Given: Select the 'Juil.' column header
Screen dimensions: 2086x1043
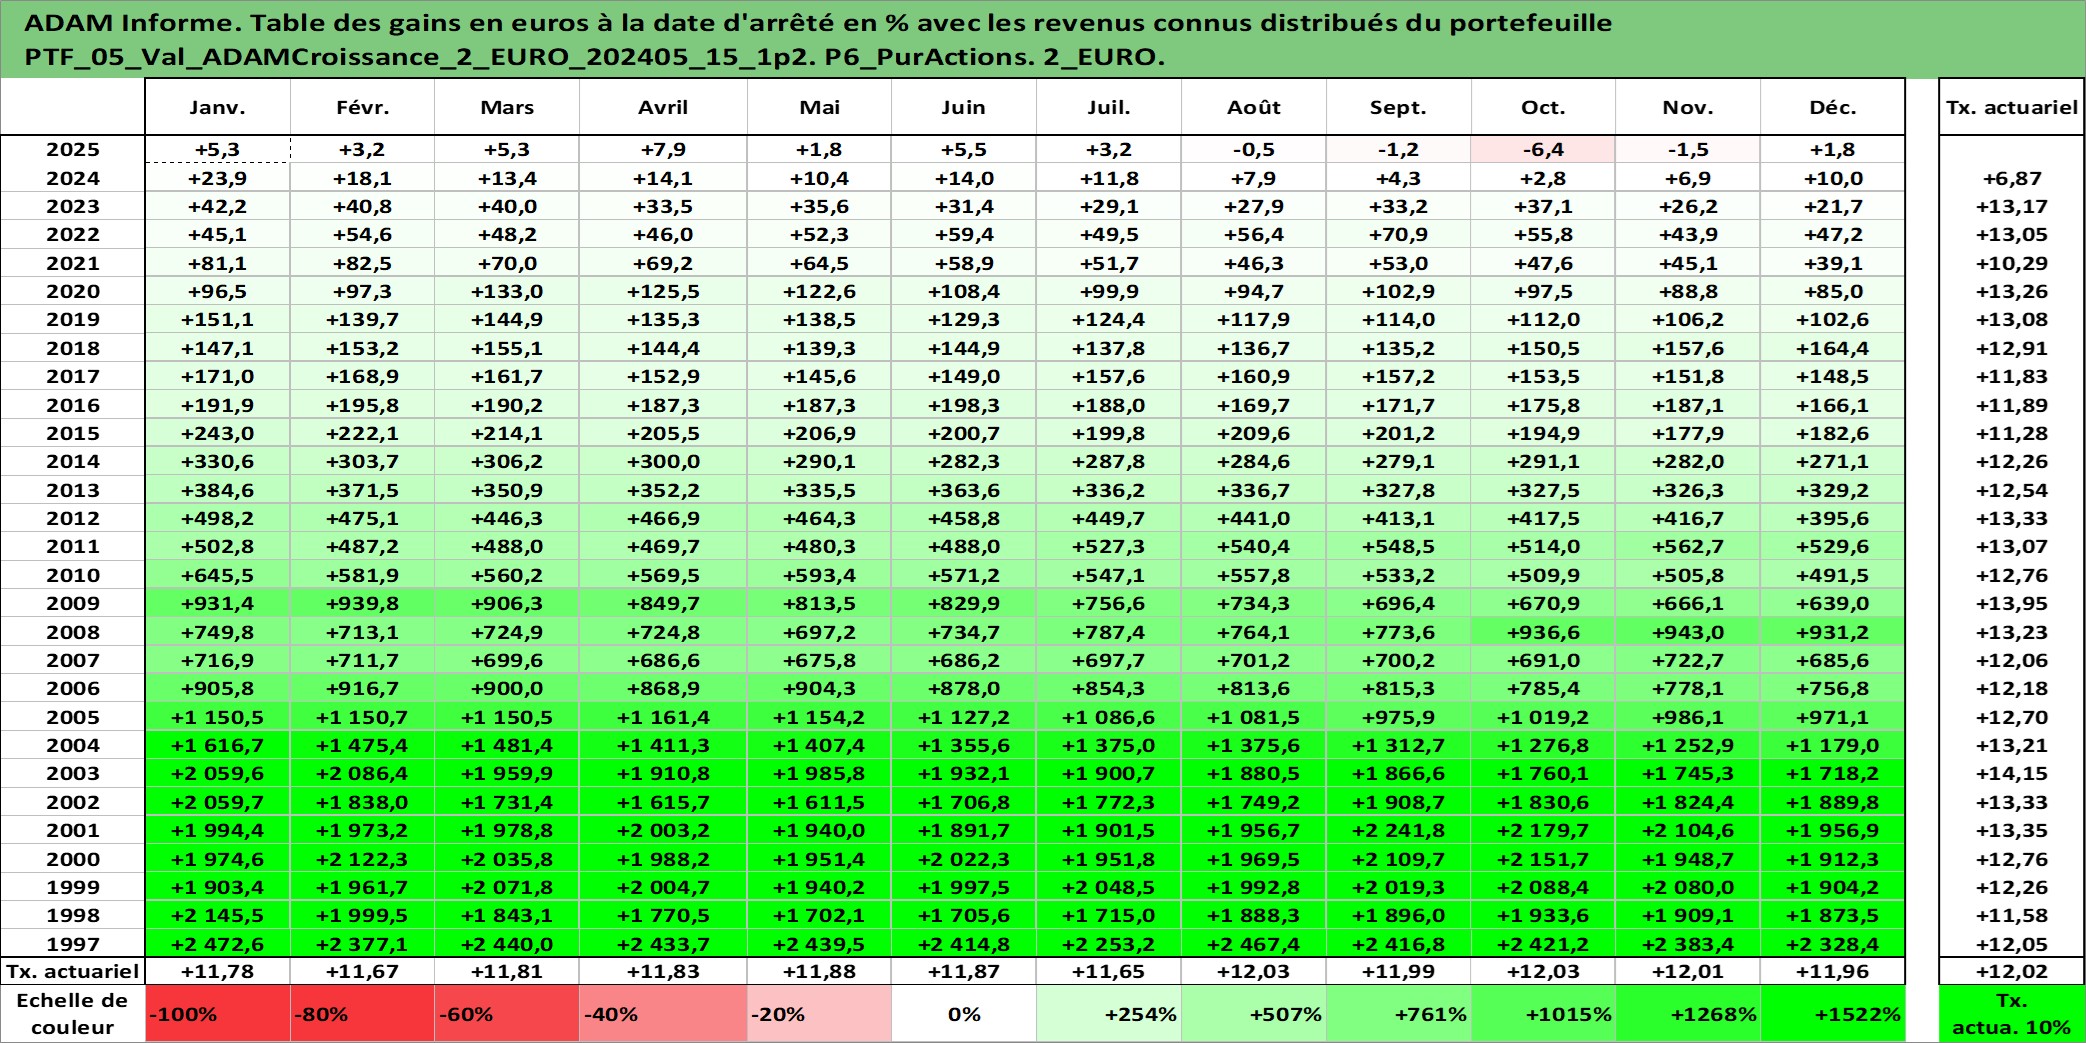Looking at the screenshot, I should point(1109,107).
